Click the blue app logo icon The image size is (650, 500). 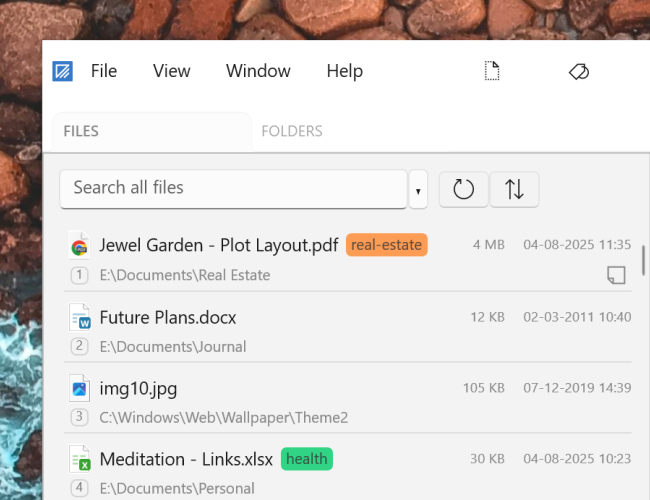click(63, 71)
